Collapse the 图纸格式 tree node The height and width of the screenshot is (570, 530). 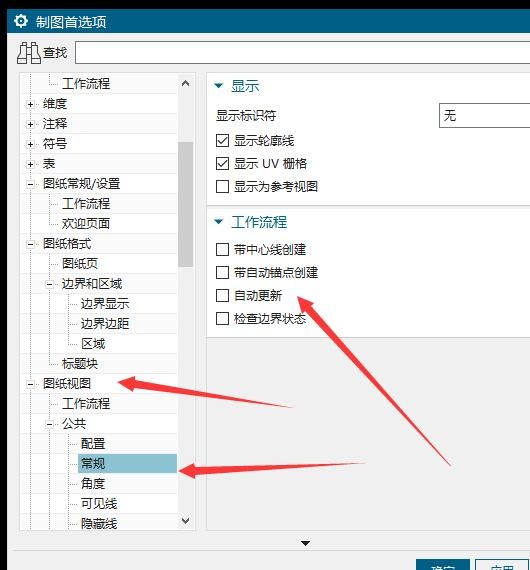[31, 244]
